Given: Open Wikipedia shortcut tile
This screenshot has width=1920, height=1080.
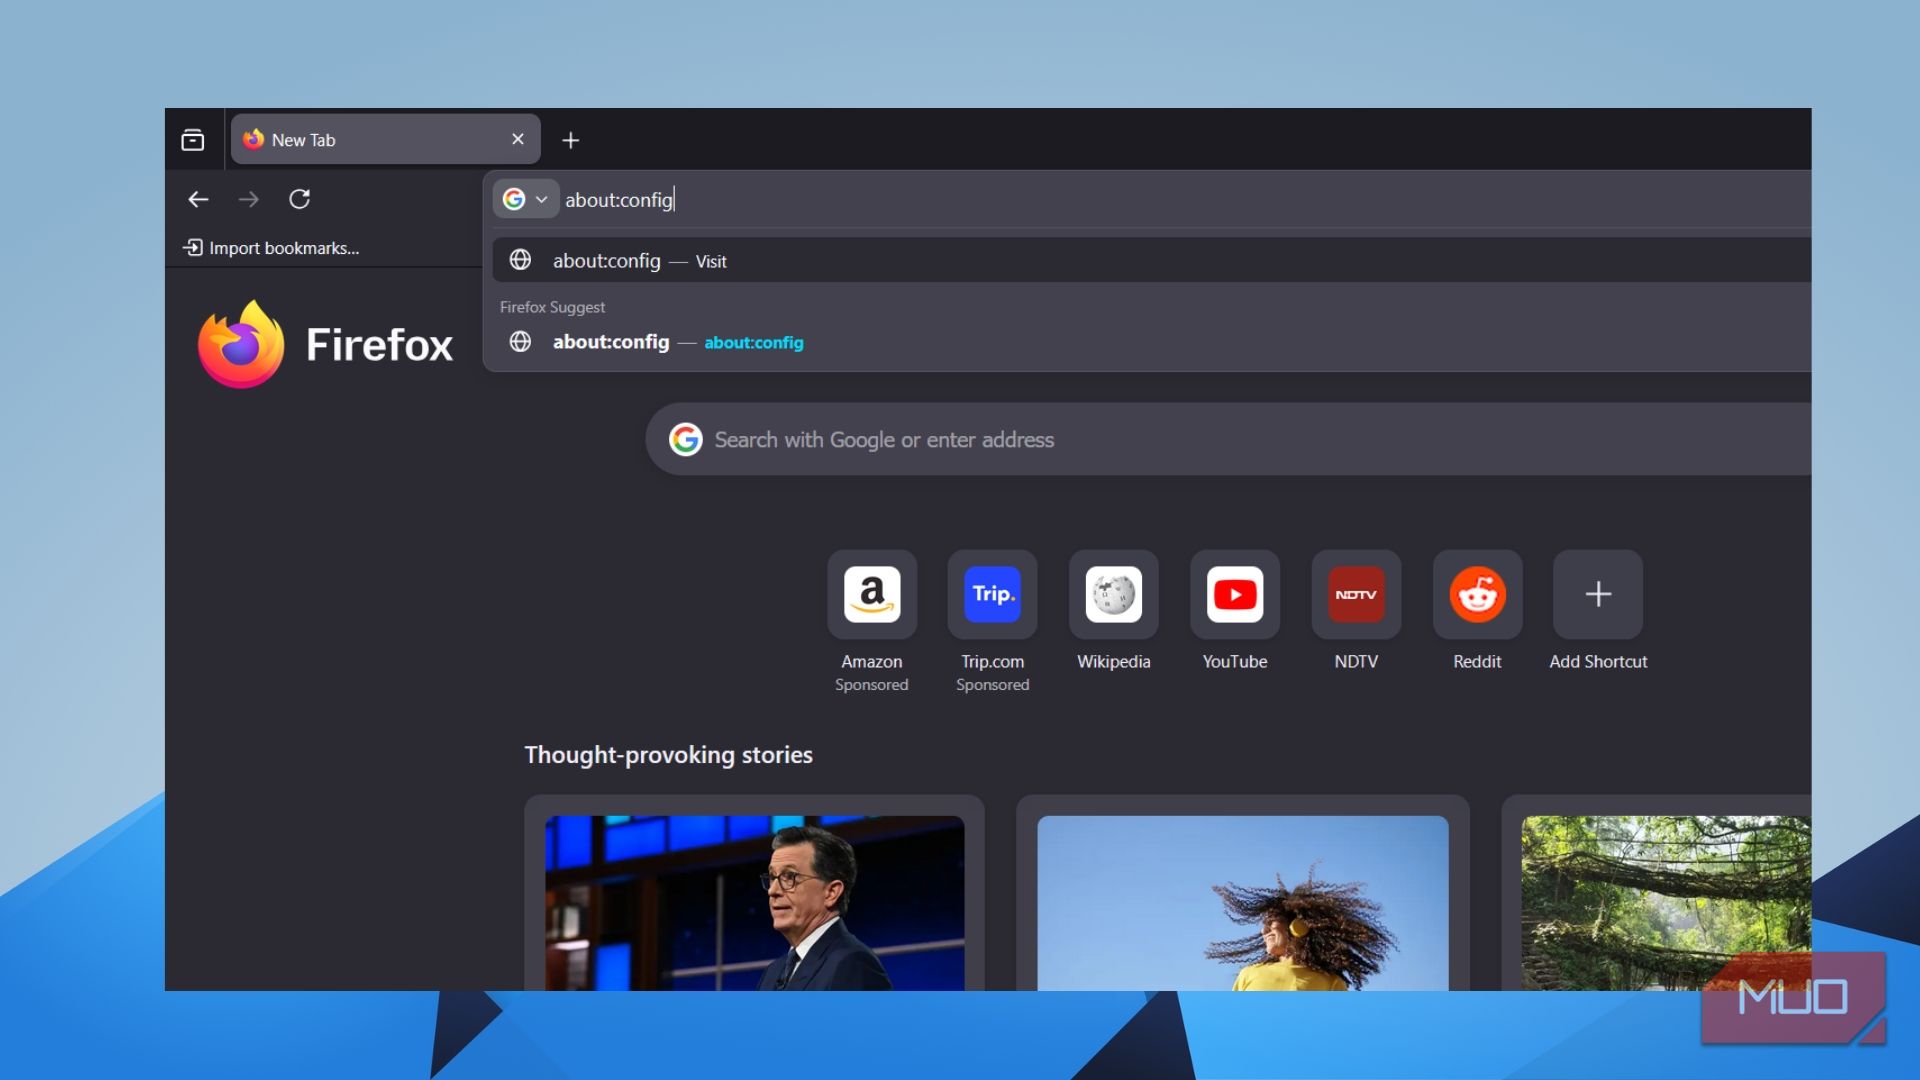Looking at the screenshot, I should tap(1114, 594).
